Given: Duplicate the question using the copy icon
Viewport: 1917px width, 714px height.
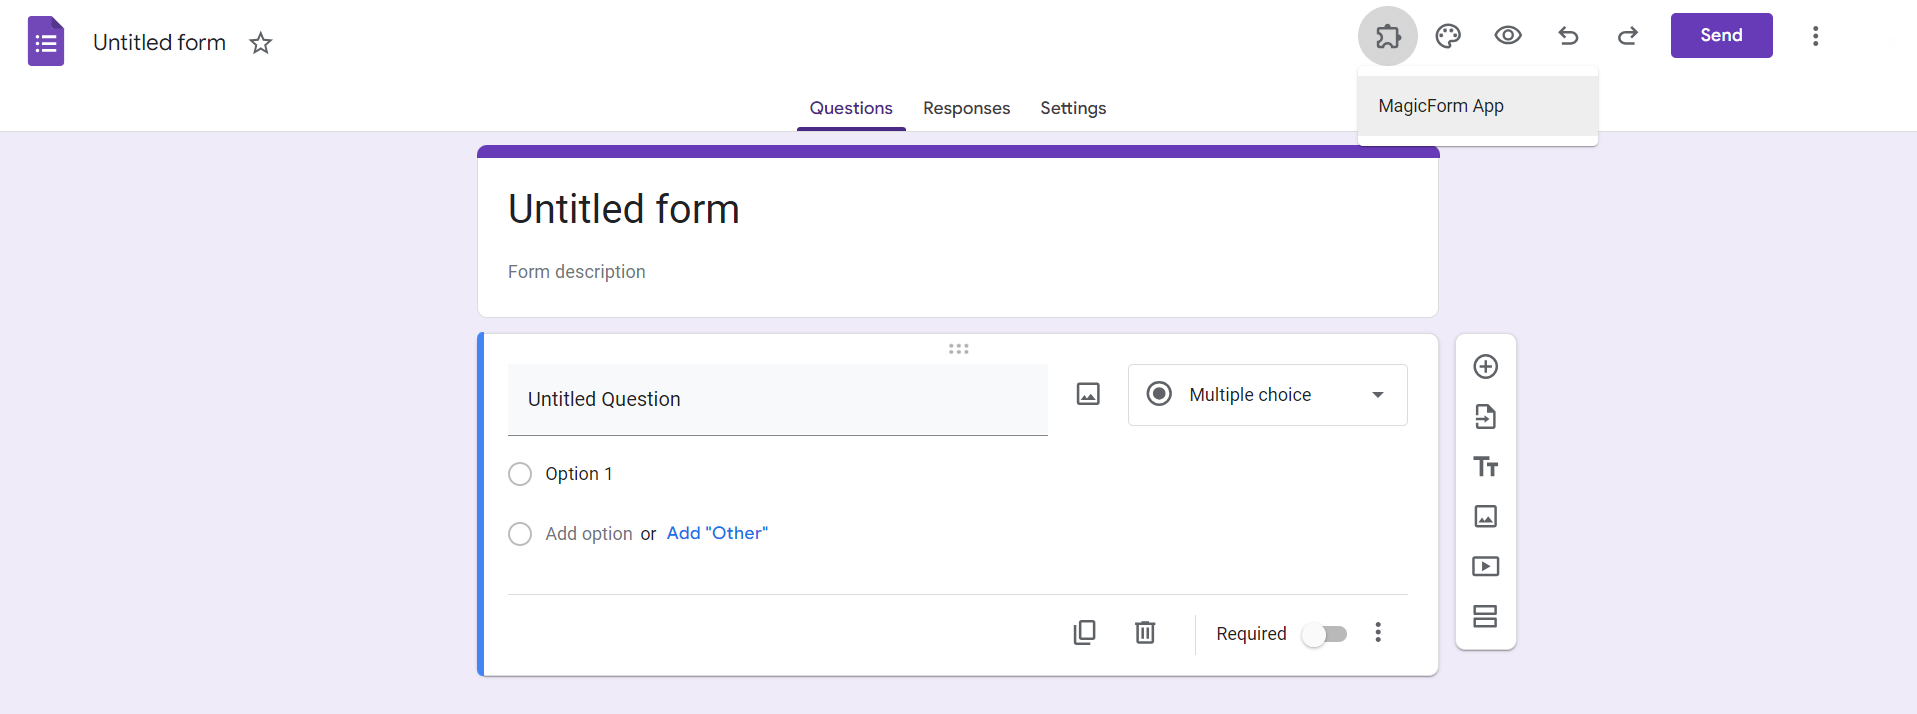Looking at the screenshot, I should pos(1084,632).
